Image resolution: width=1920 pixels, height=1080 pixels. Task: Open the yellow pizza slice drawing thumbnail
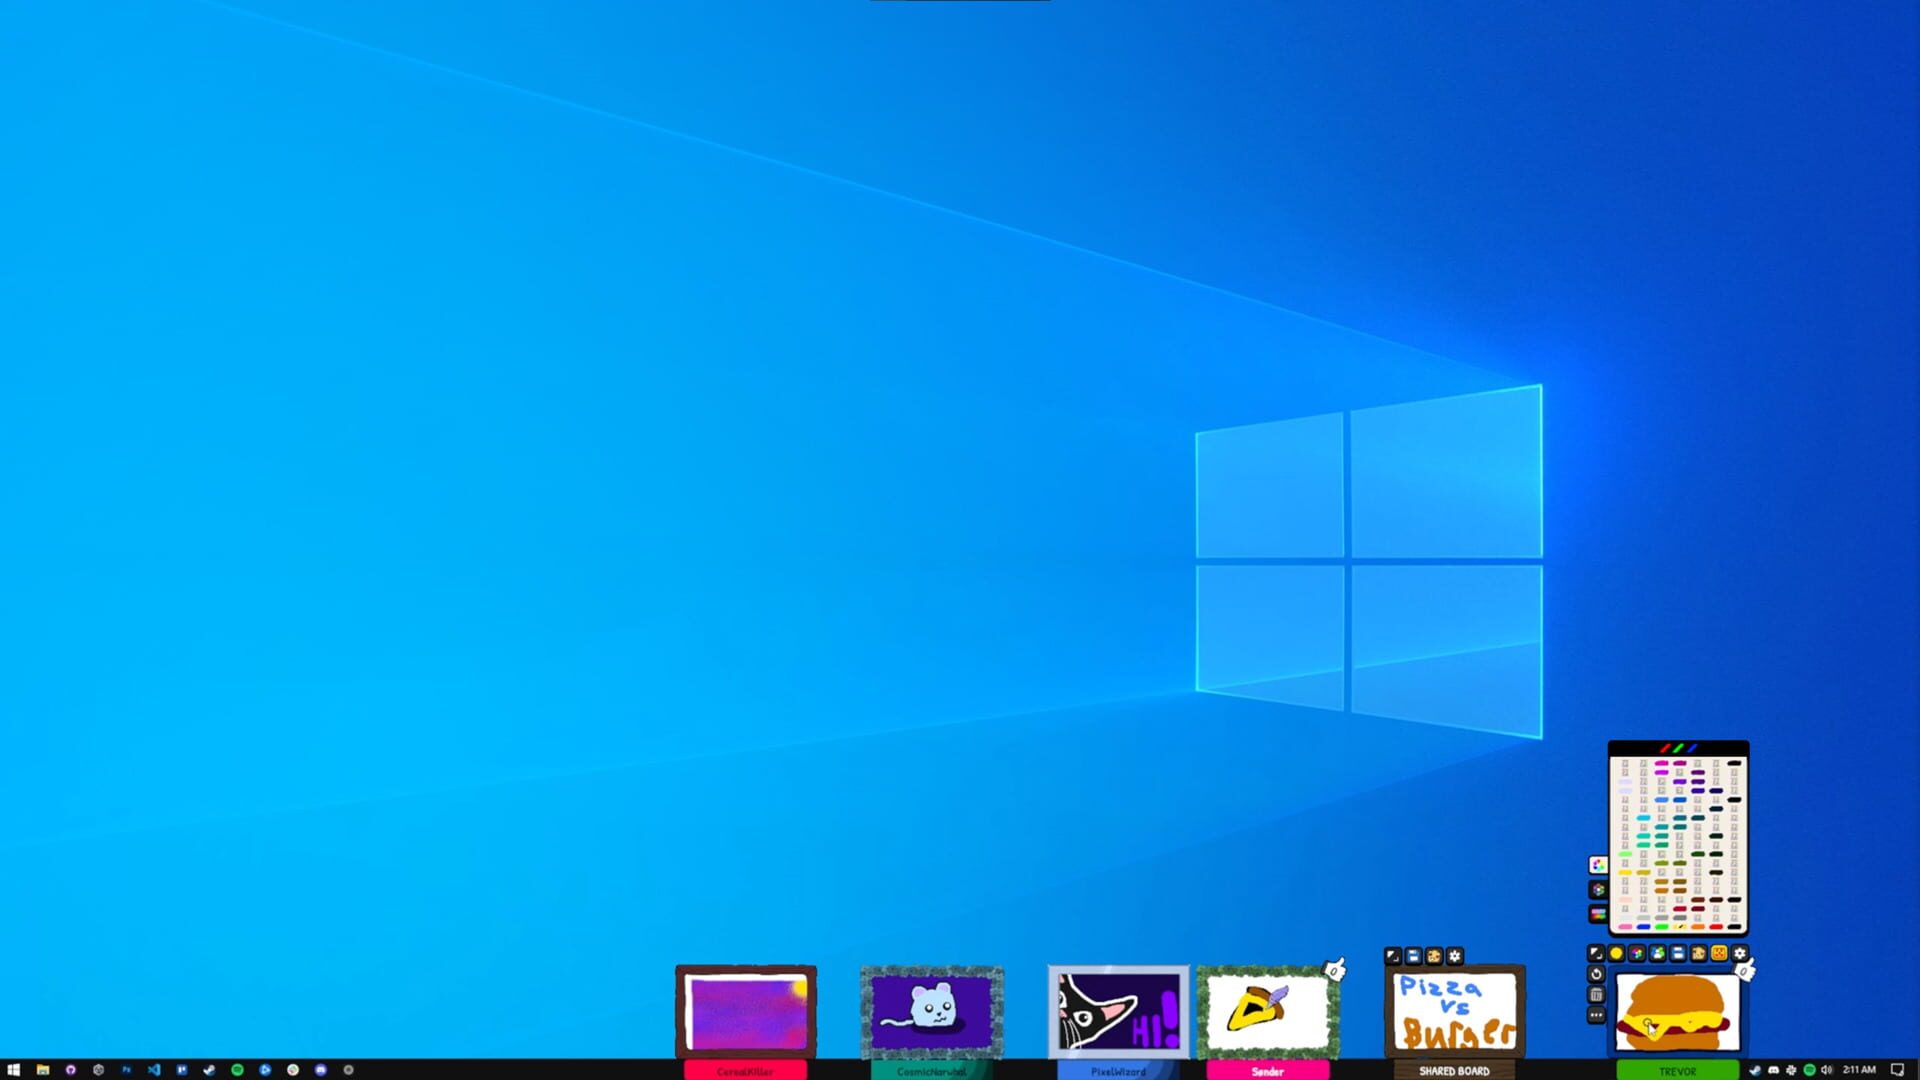pos(1268,1011)
